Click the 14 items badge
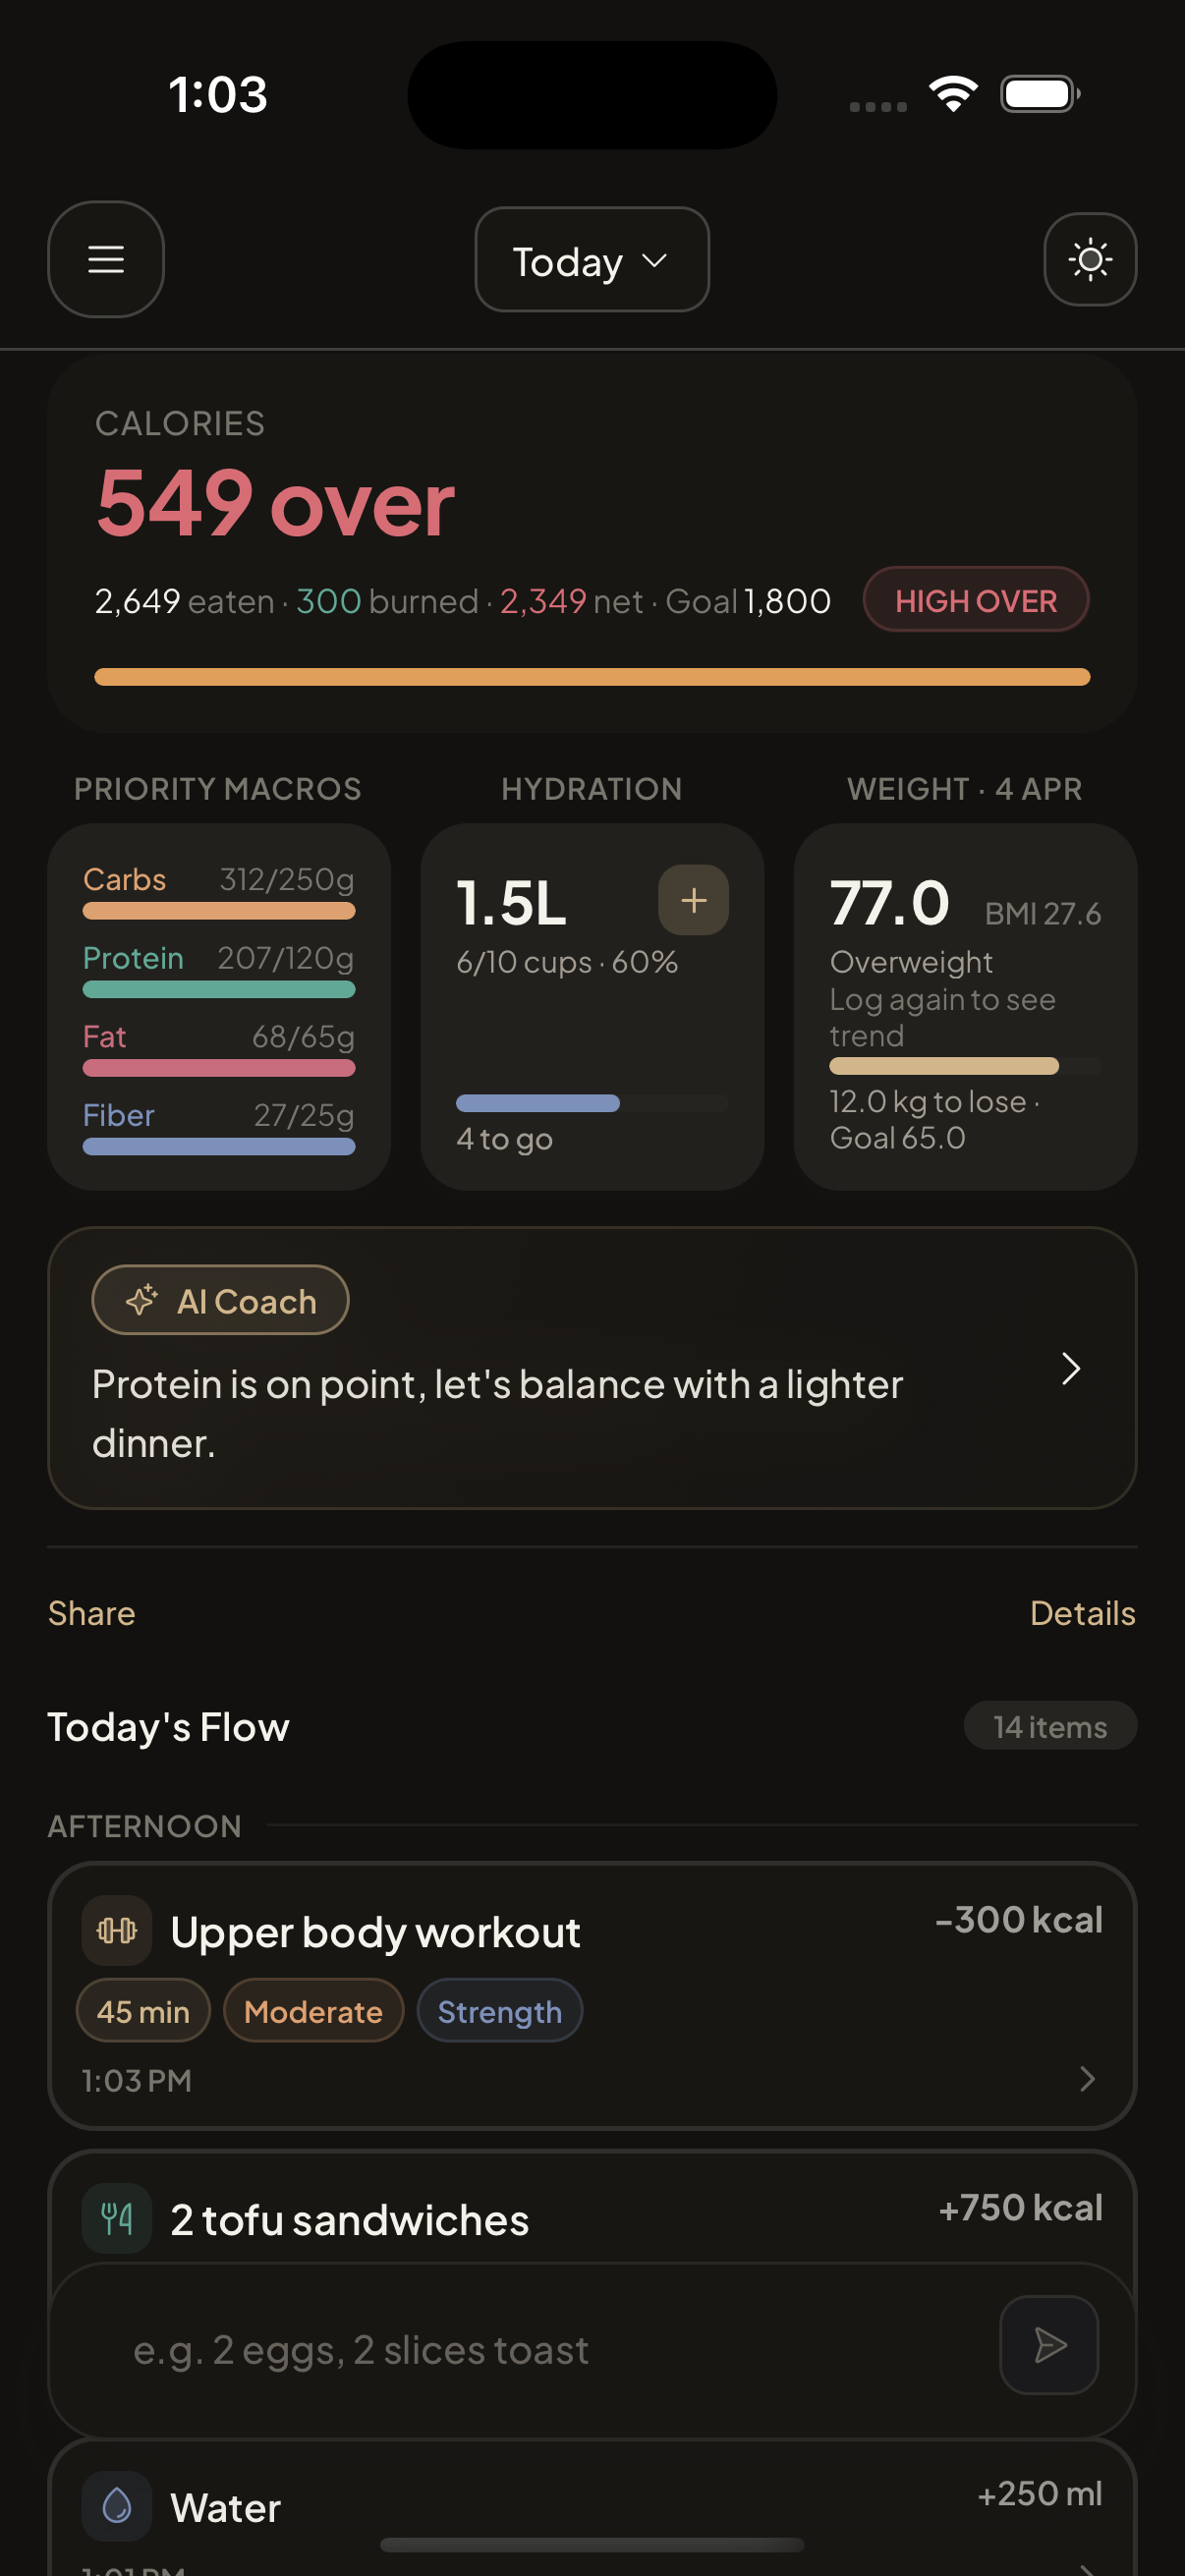Screen dimensions: 1185x2576 point(1049,1727)
